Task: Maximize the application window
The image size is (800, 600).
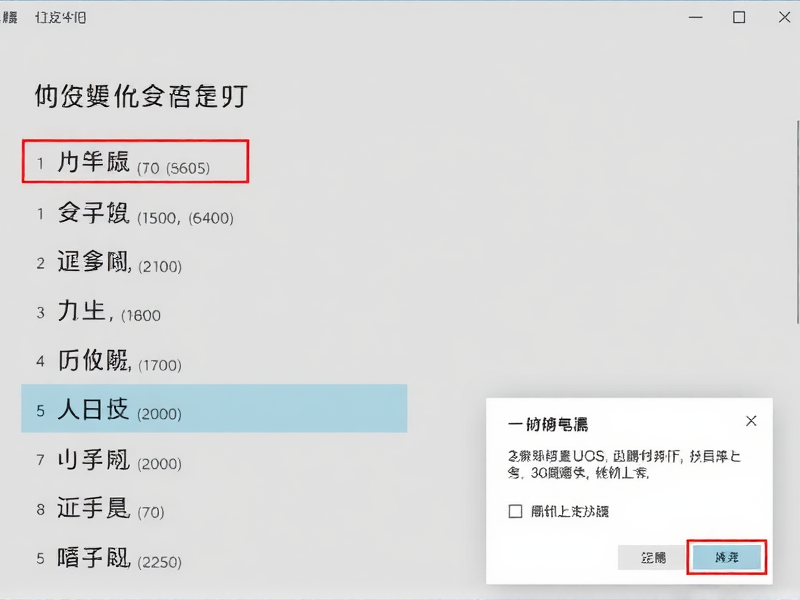Action: pyautogui.click(x=737, y=17)
